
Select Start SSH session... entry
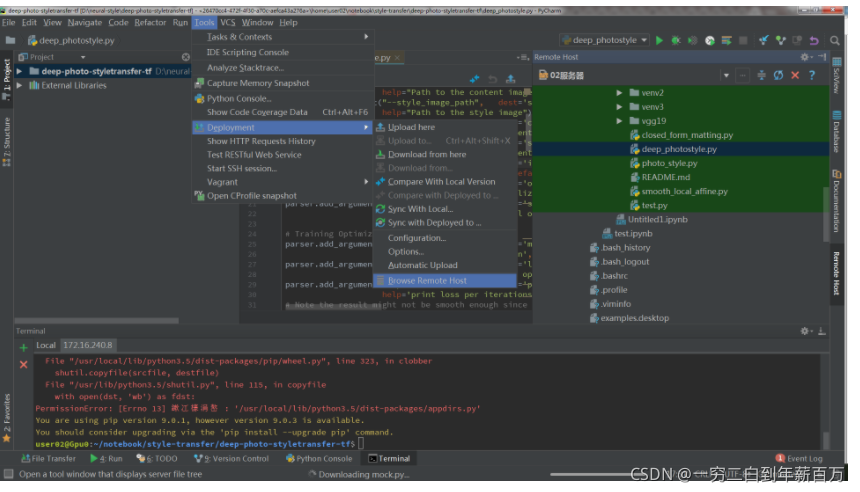pos(283,168)
